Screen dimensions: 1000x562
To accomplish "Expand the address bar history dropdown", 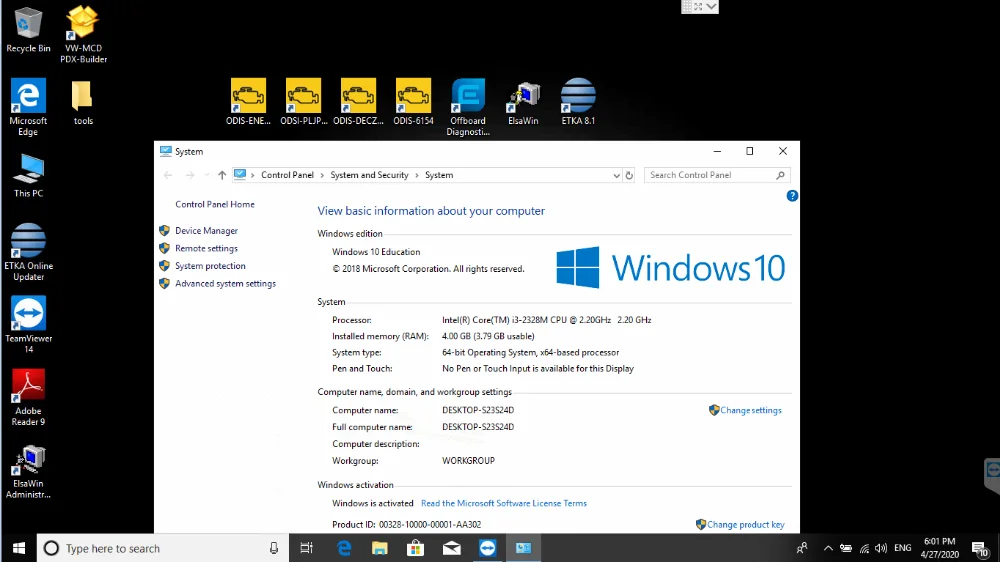I will coord(616,175).
